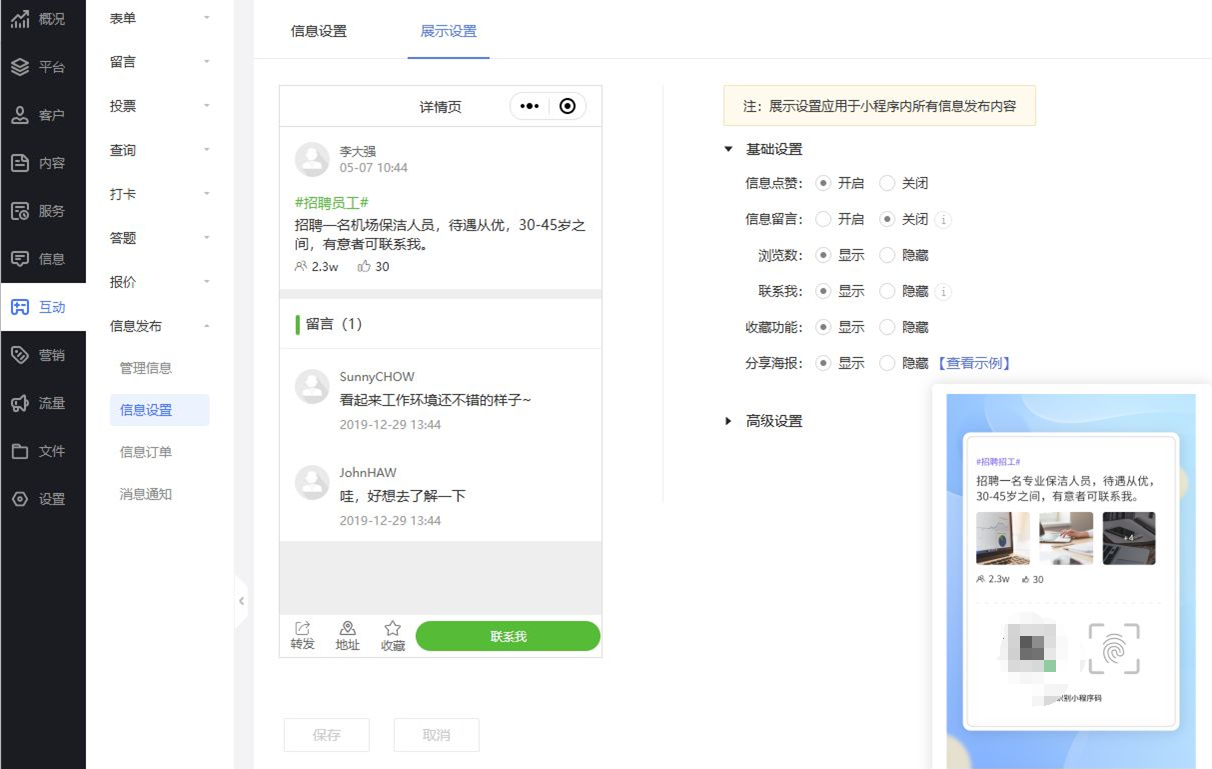
Task: Open the 服务 icon in sidebar
Action: pos(20,211)
